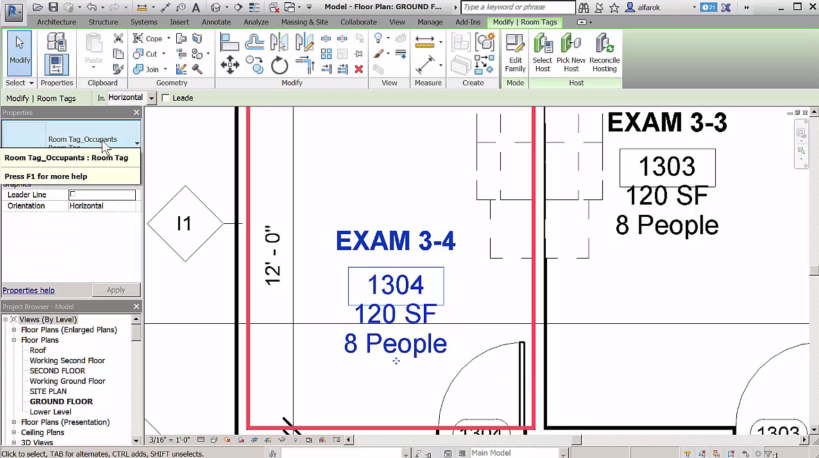Click the Undo arrow icon
This screenshot has width=819, height=458.
92,7
